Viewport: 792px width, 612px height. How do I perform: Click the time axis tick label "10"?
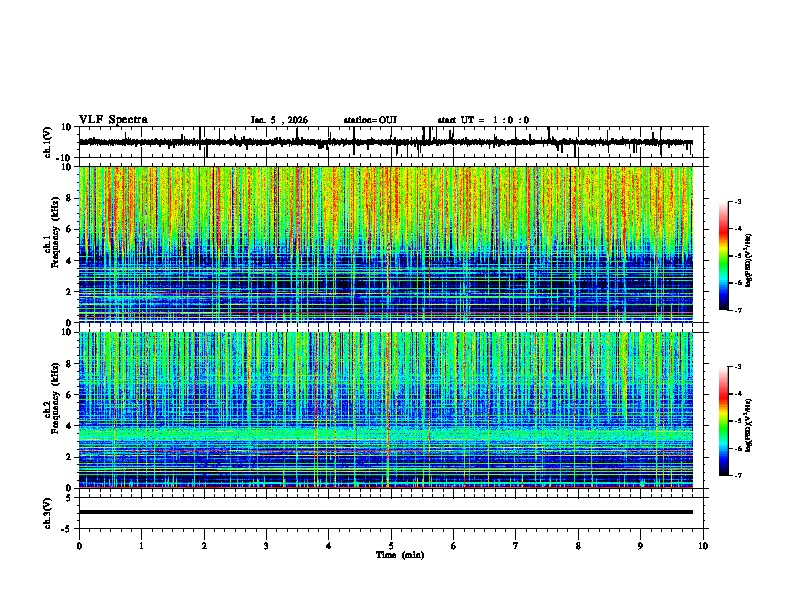pyautogui.click(x=703, y=546)
